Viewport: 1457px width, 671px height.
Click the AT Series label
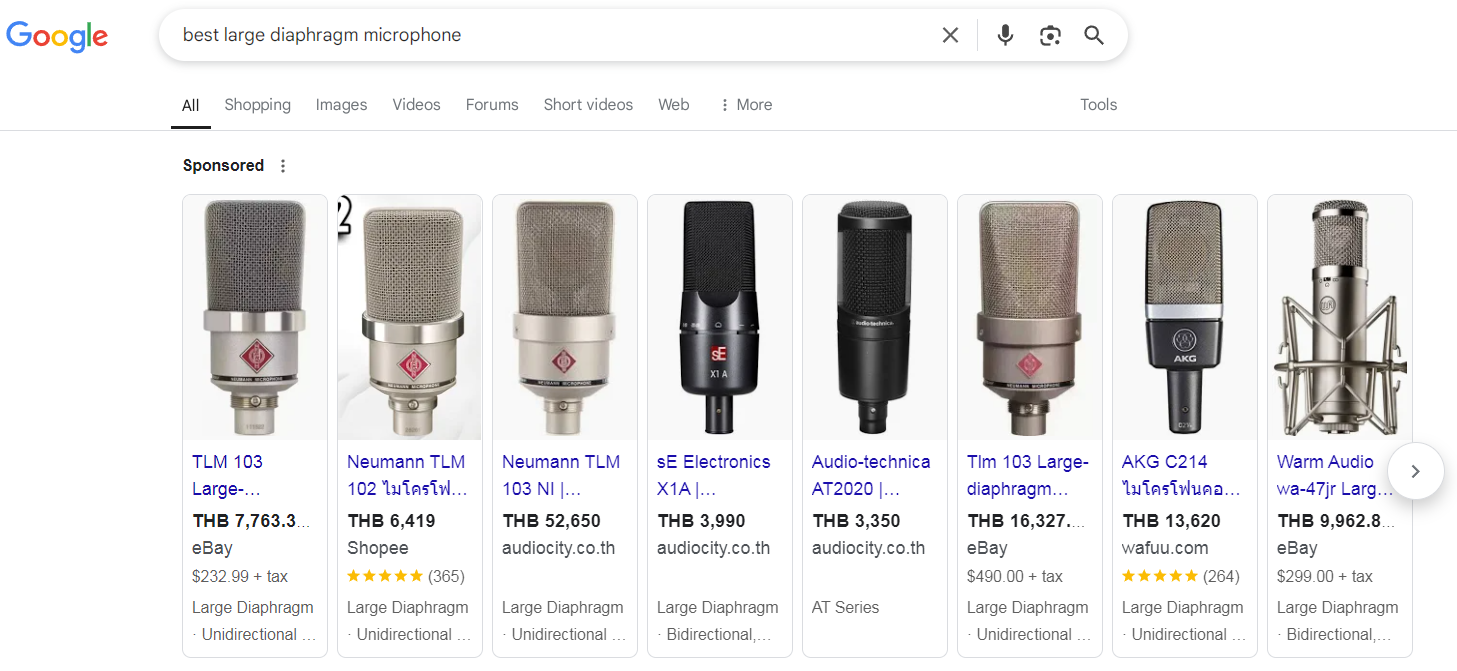[846, 607]
